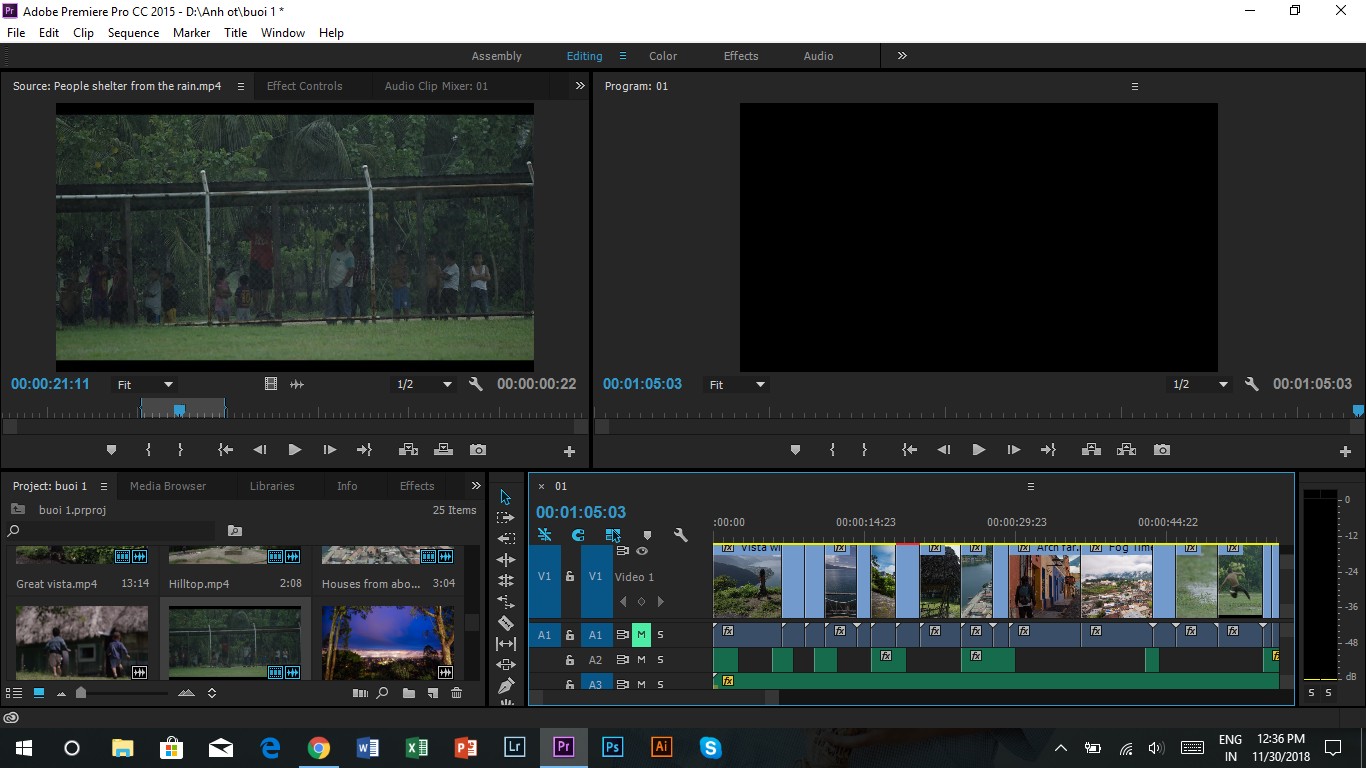Image resolution: width=1366 pixels, height=768 pixels.
Task: Choose the Slide tool
Action: 505,665
